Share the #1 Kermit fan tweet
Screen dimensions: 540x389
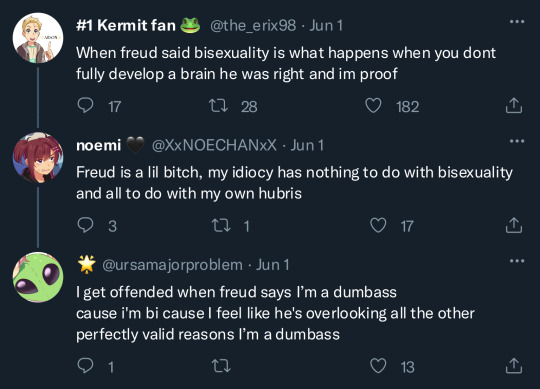click(514, 105)
